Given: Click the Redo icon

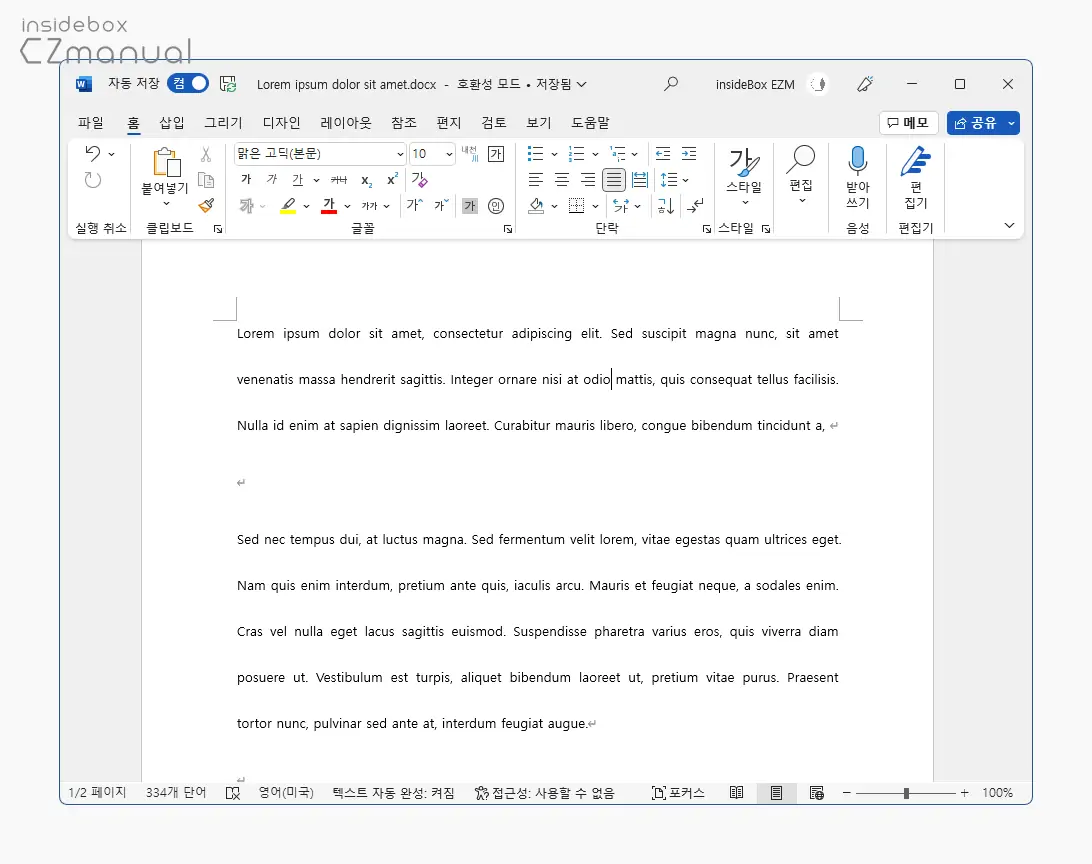Looking at the screenshot, I should 93,180.
